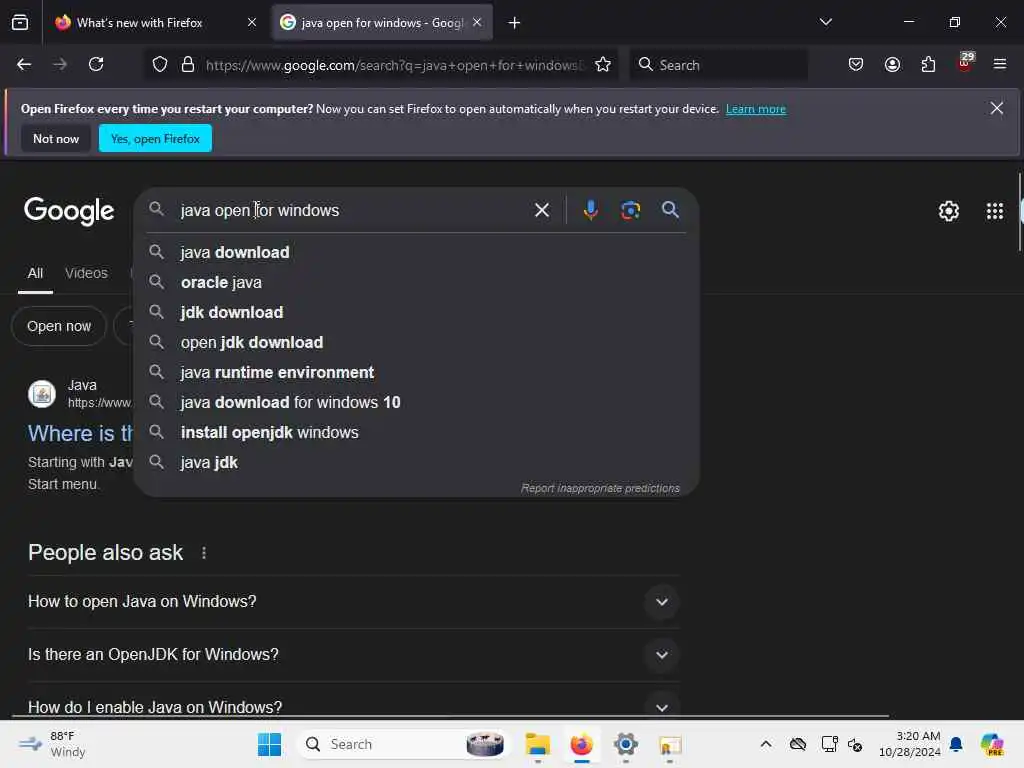Viewport: 1024px width, 768px height.
Task: Submit search with magnifier button
Action: coord(670,210)
